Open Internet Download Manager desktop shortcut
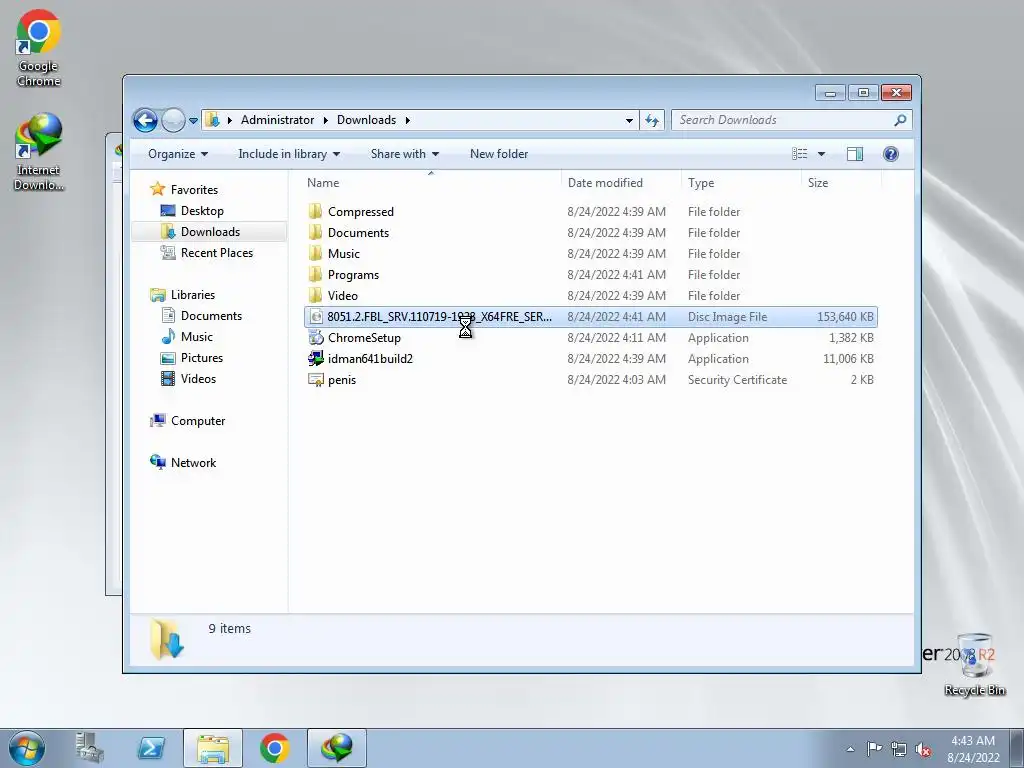This screenshot has width=1024, height=768. [x=39, y=152]
